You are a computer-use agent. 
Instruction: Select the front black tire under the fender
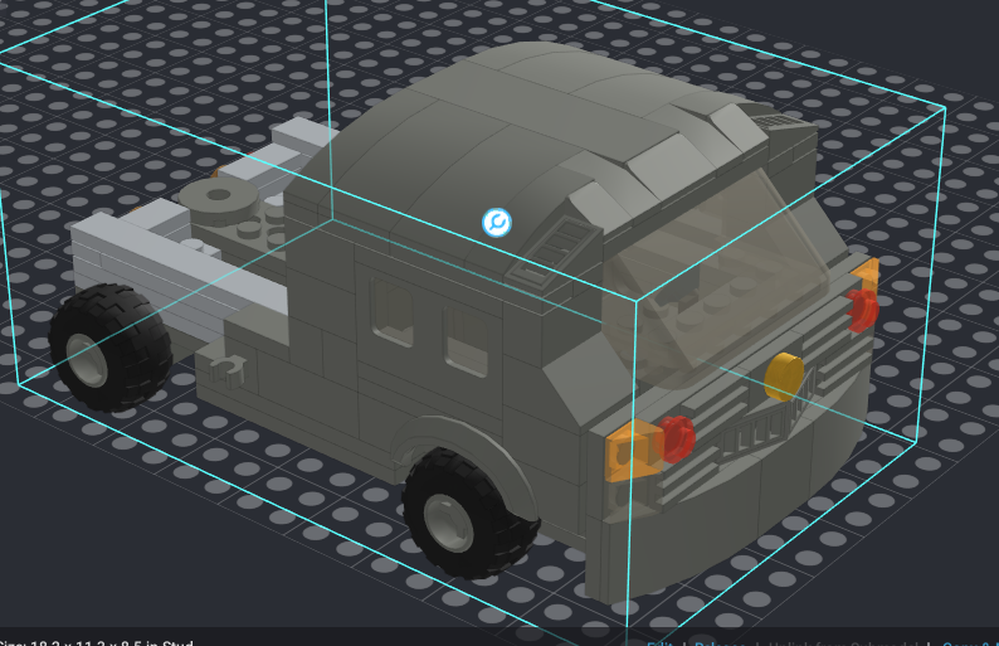[470, 513]
